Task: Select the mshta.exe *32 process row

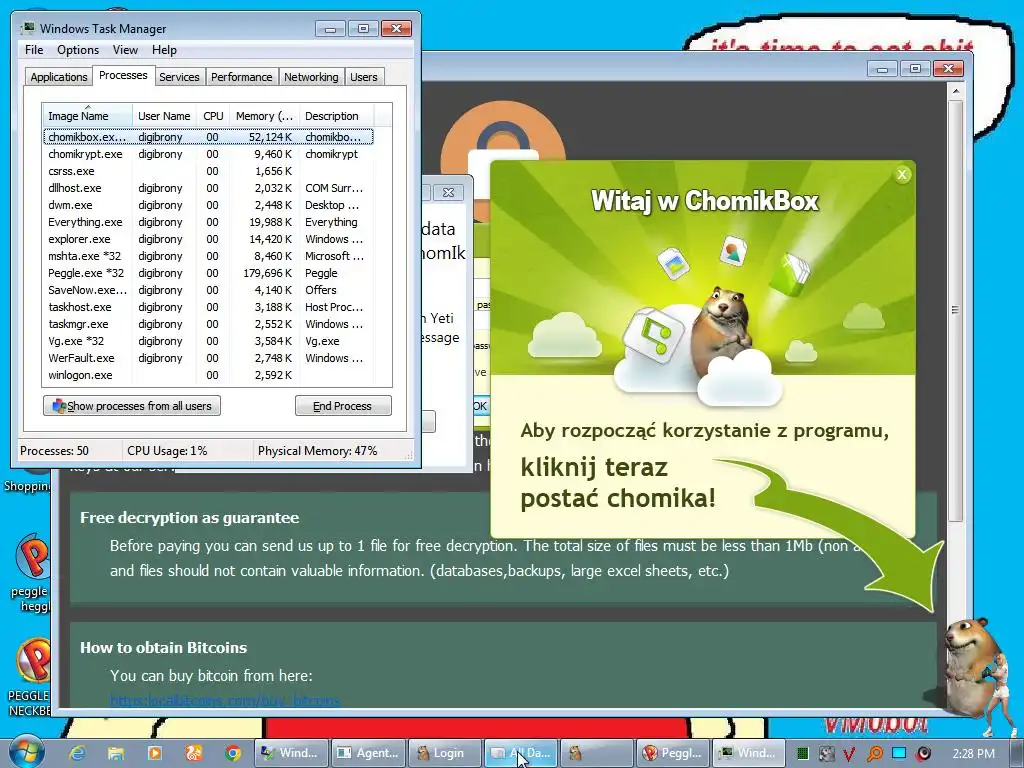Action: (x=208, y=256)
